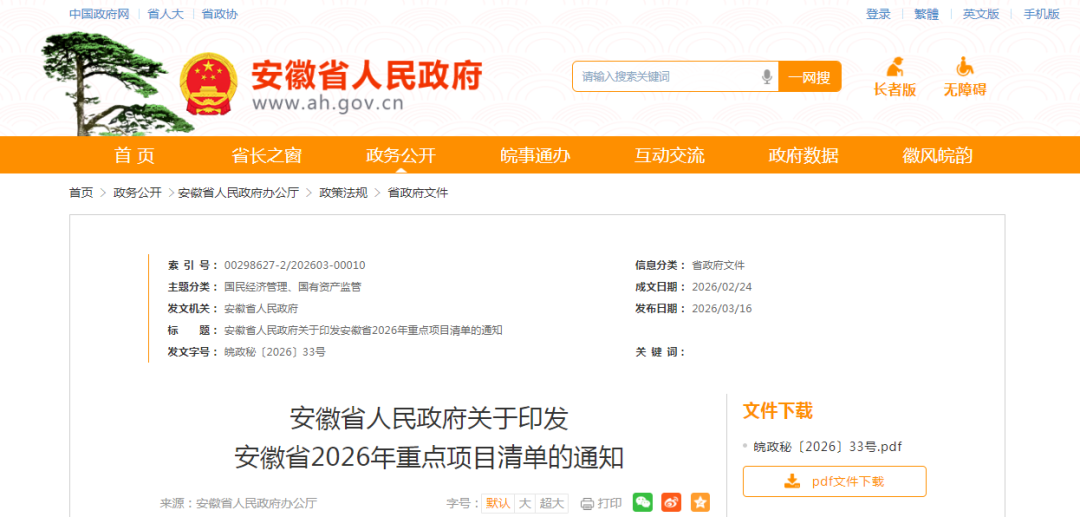This screenshot has width=1080, height=517.
Task: Open the 皖政秘〔2026〕33号.pdf file link
Action: 828,446
